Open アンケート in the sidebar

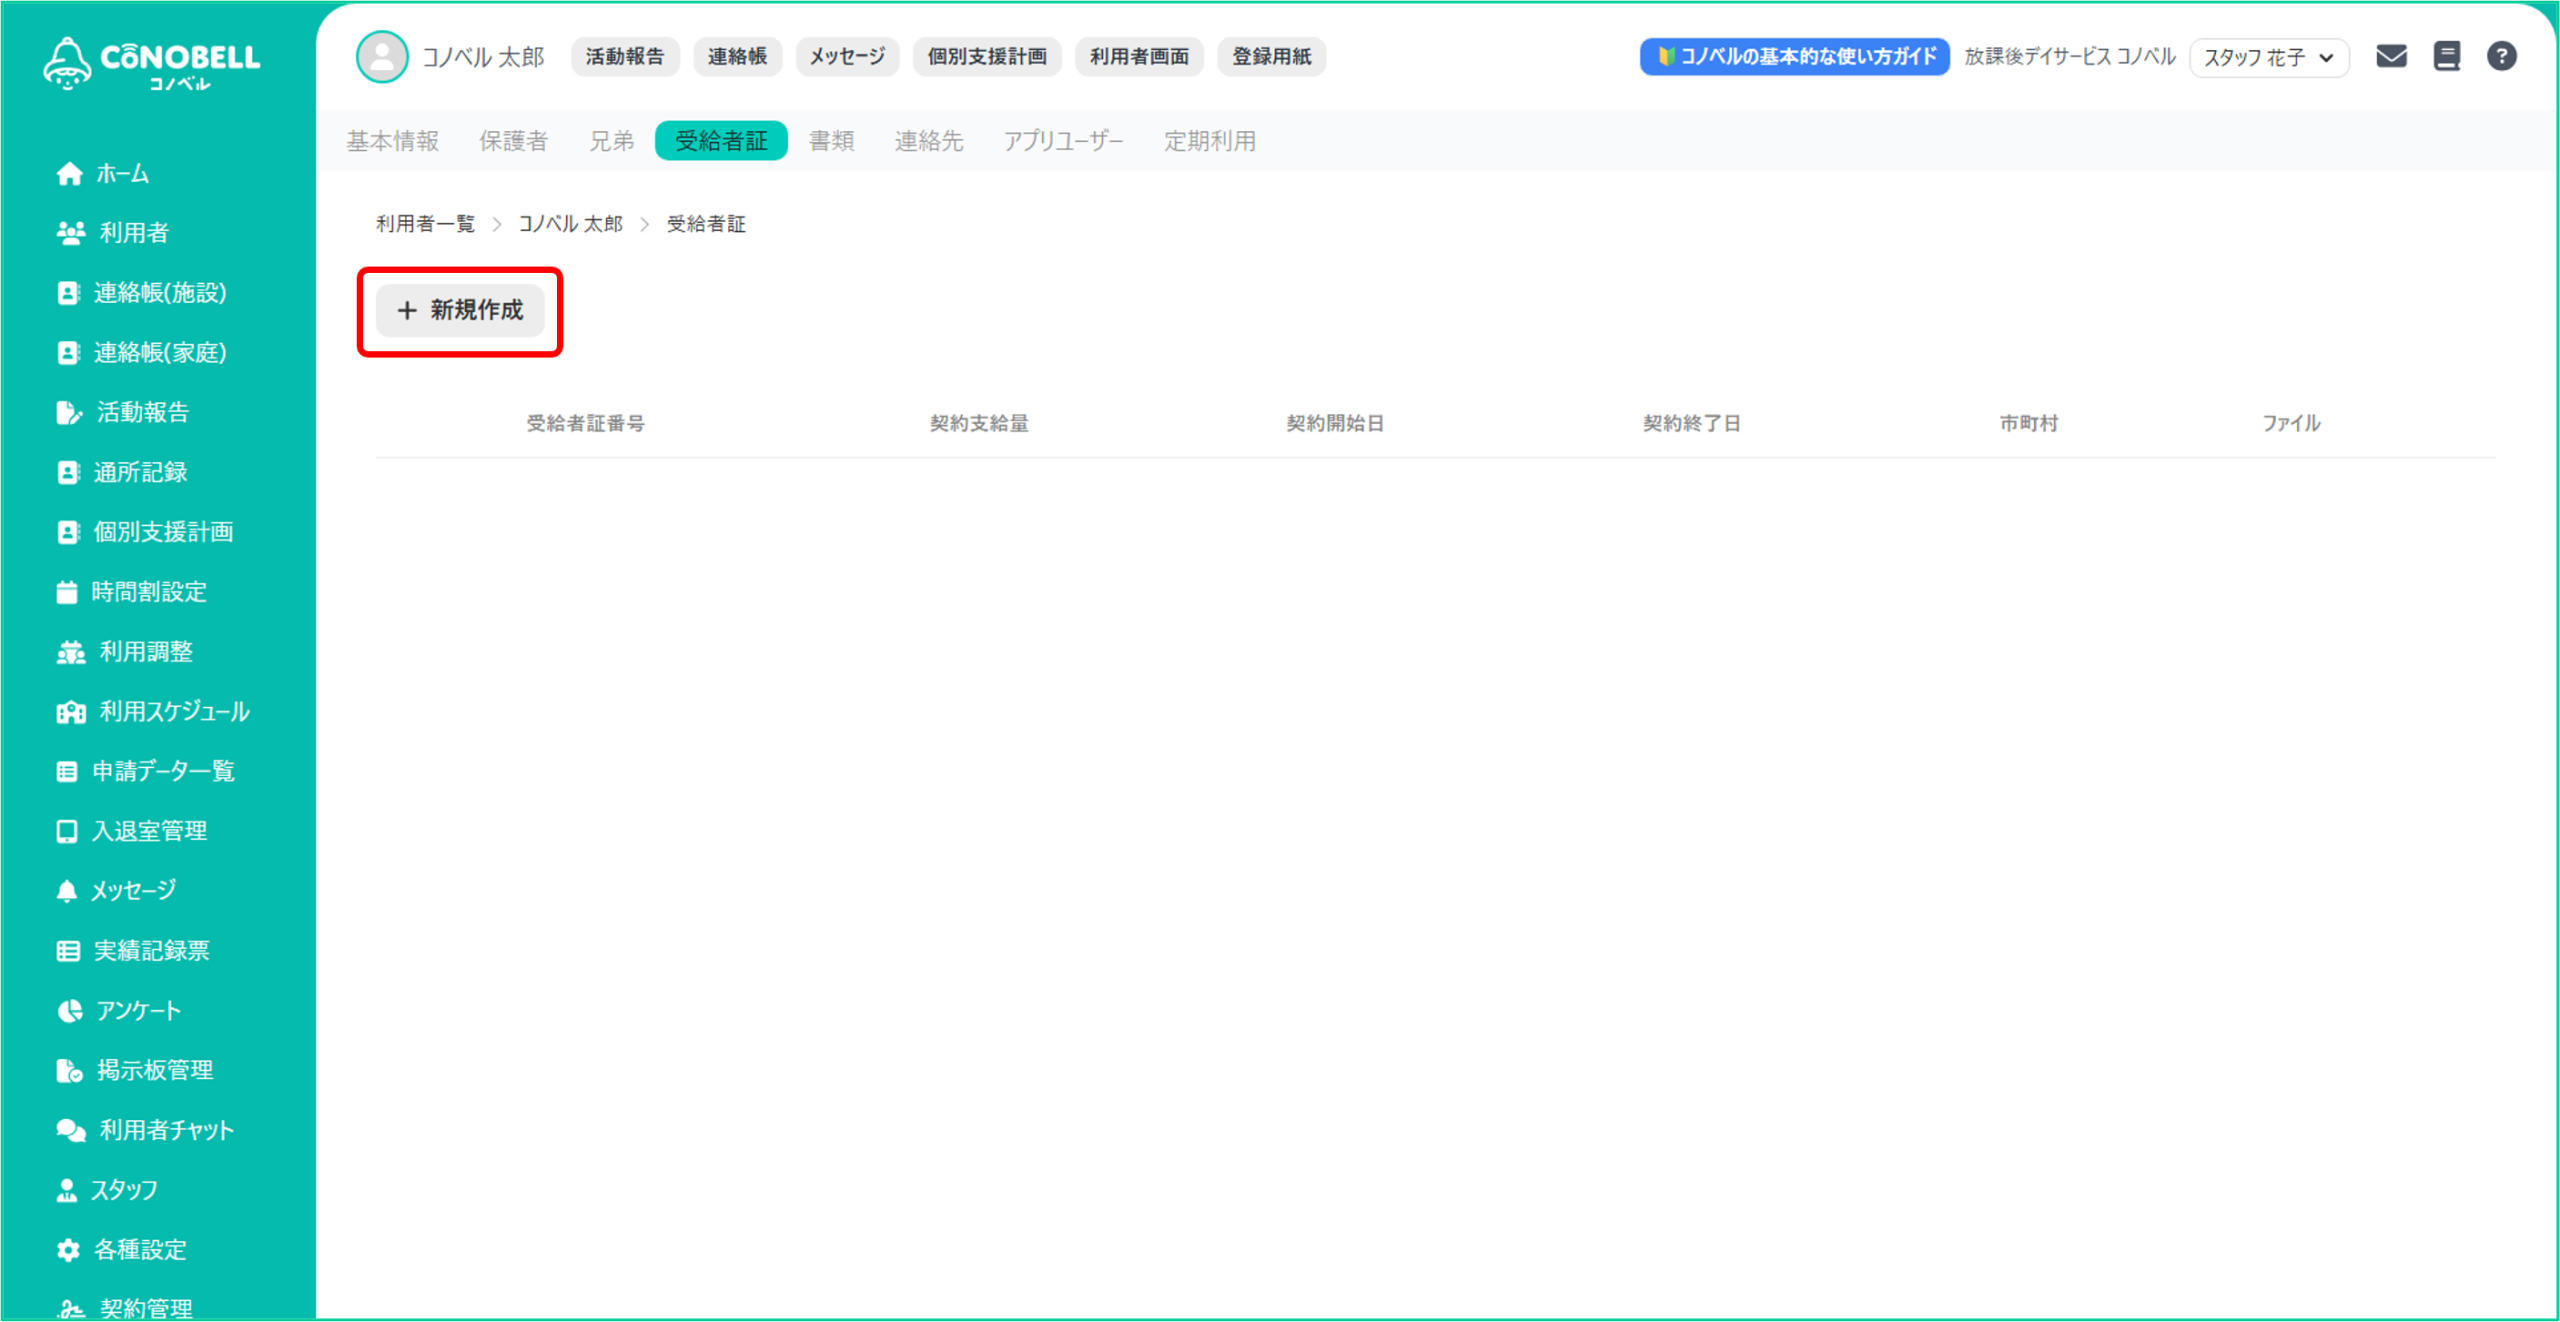(138, 1010)
